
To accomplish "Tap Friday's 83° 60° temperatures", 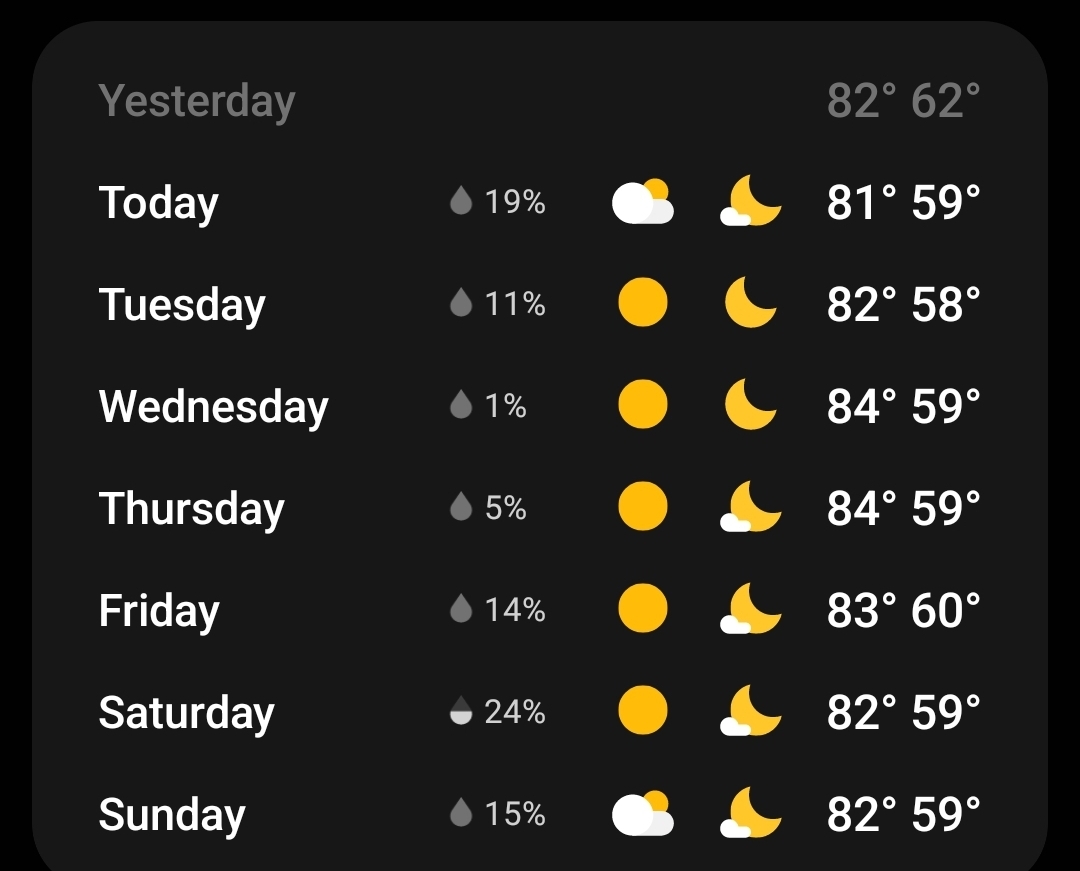I will (x=903, y=610).
